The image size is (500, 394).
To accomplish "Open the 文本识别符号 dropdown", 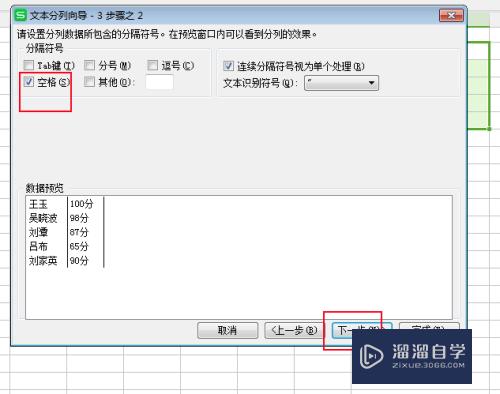I will [341, 83].
